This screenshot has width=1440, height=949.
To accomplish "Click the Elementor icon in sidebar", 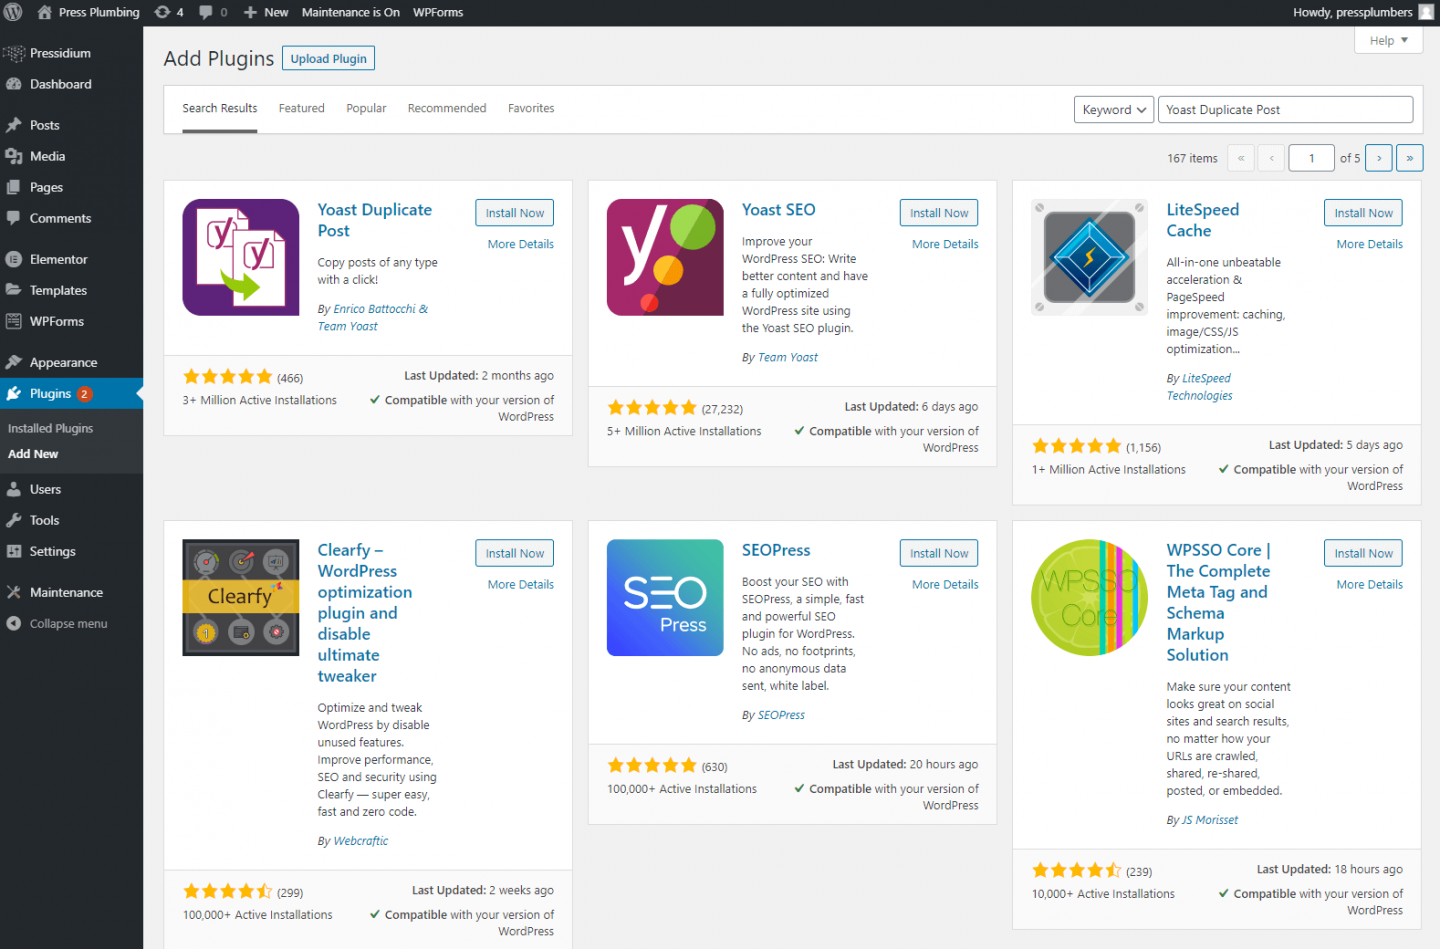I will click(14, 259).
